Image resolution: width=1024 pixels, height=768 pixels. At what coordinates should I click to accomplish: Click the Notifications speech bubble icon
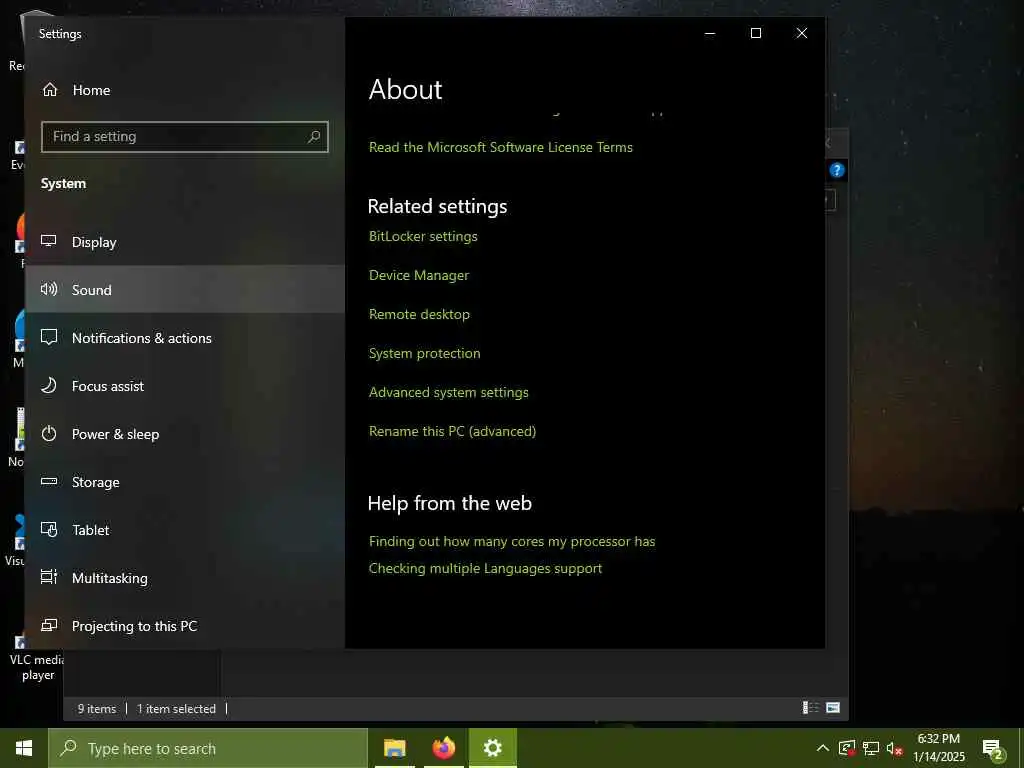(49, 337)
